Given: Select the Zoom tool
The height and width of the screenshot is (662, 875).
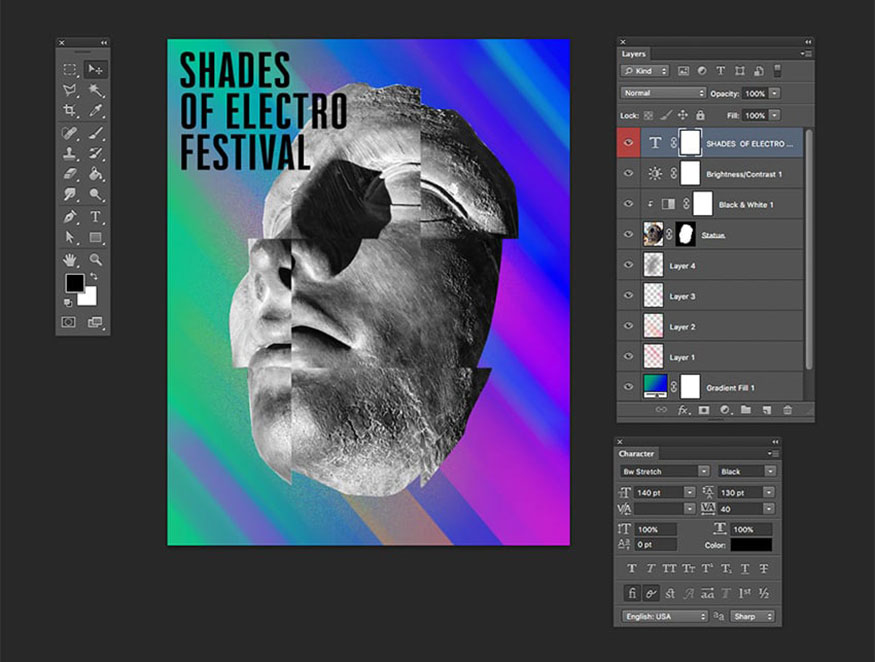Looking at the screenshot, I should (x=95, y=260).
